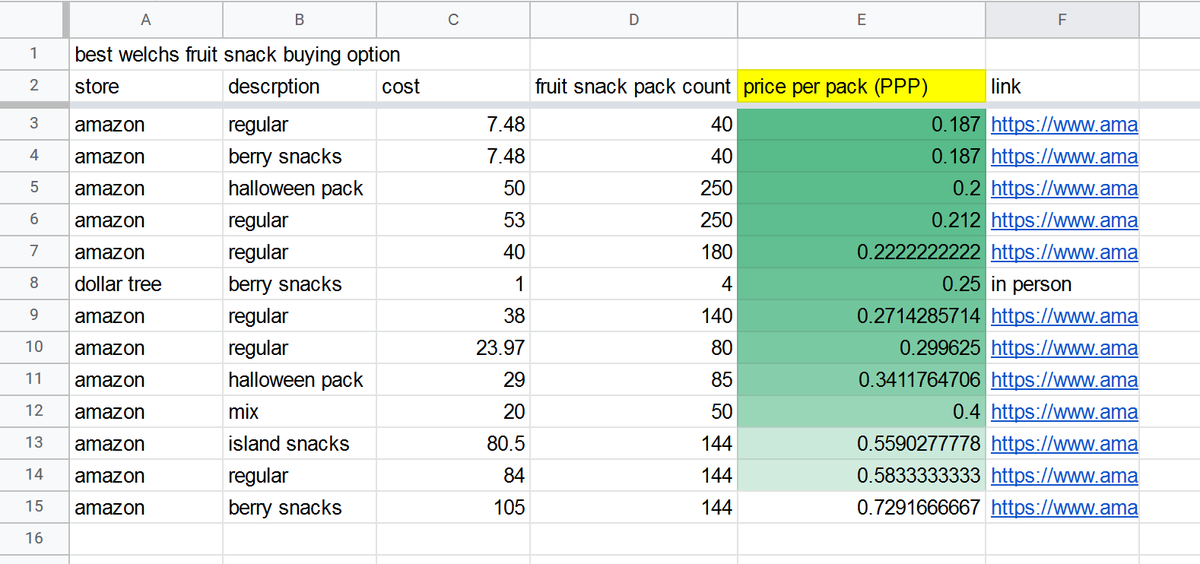Select column A header
The width and height of the screenshot is (1200, 564).
pos(146,19)
